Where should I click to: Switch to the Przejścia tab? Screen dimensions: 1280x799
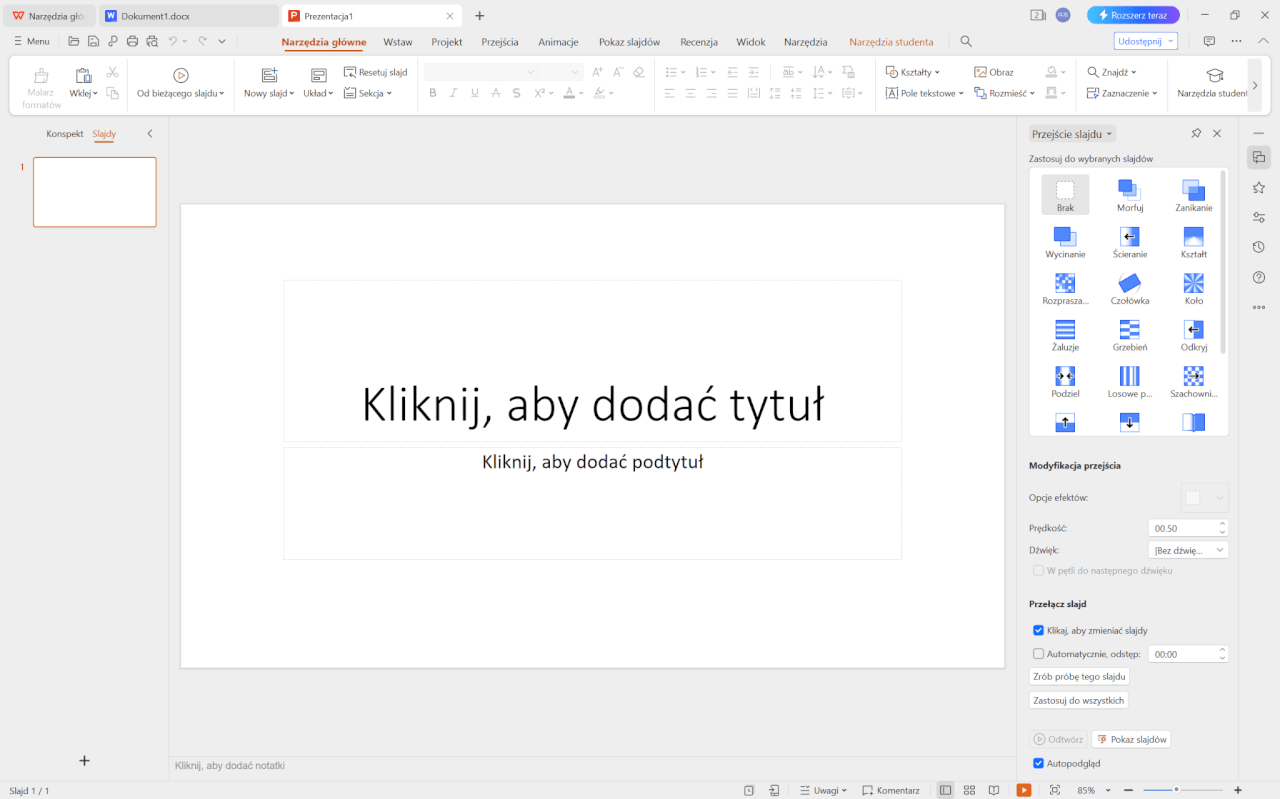point(500,42)
